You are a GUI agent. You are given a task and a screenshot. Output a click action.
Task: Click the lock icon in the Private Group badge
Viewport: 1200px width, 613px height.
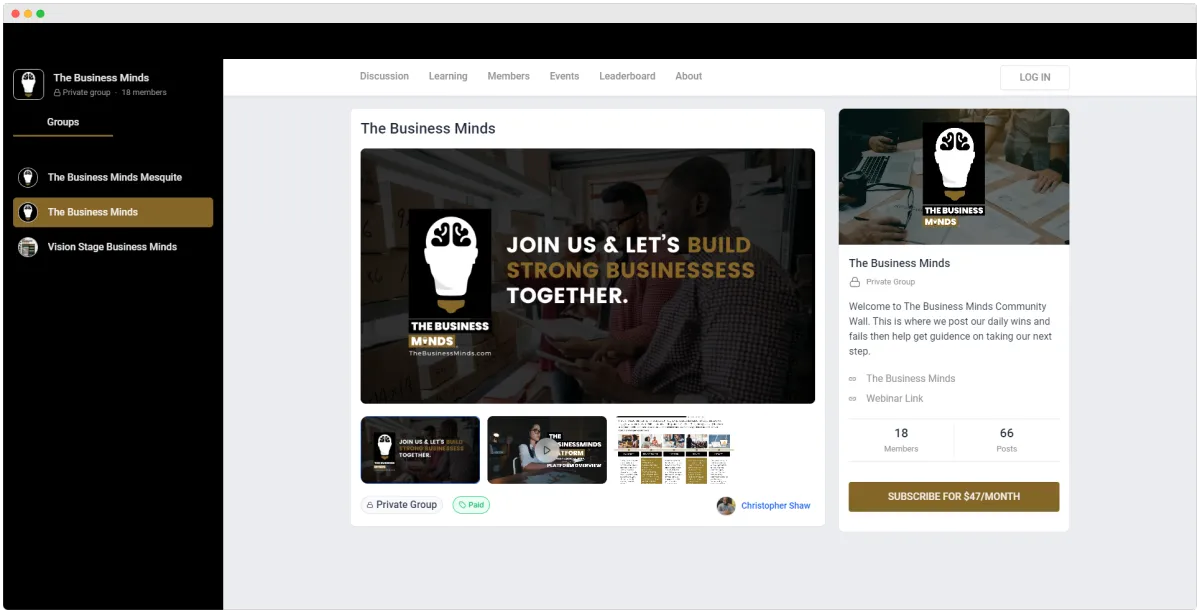tap(368, 504)
